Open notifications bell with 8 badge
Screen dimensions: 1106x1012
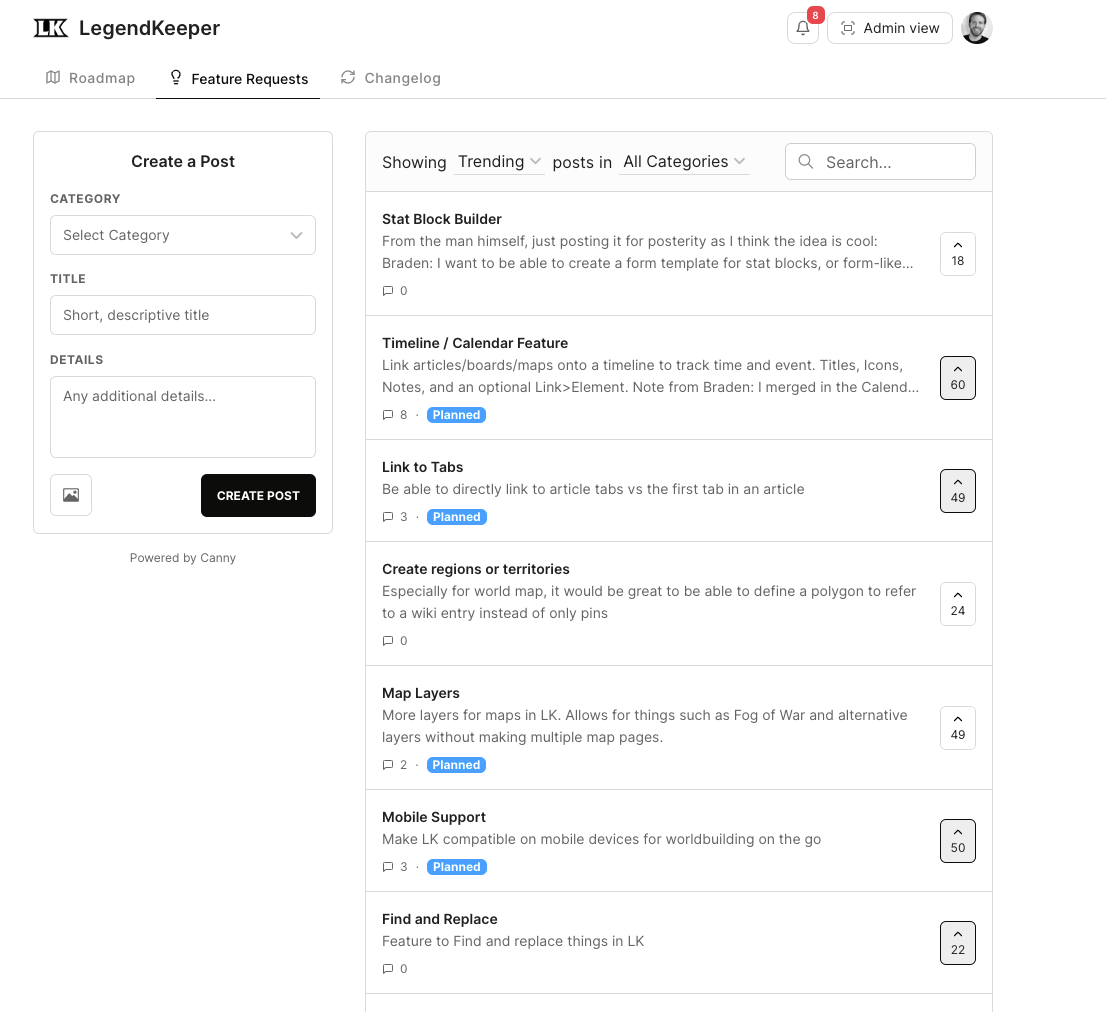point(803,28)
